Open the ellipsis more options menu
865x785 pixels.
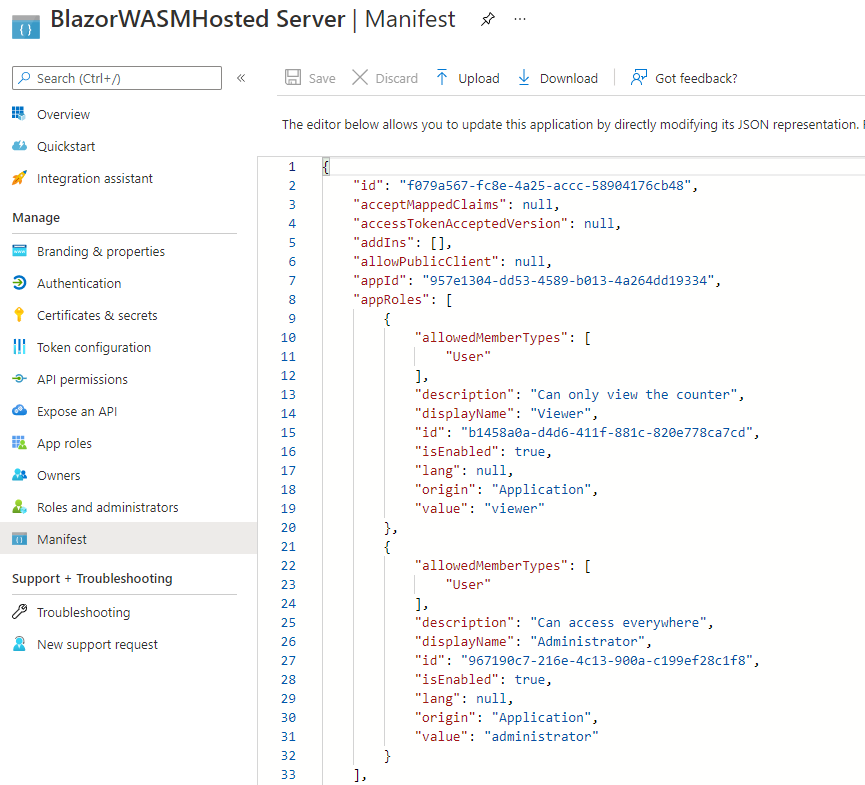coord(520,19)
